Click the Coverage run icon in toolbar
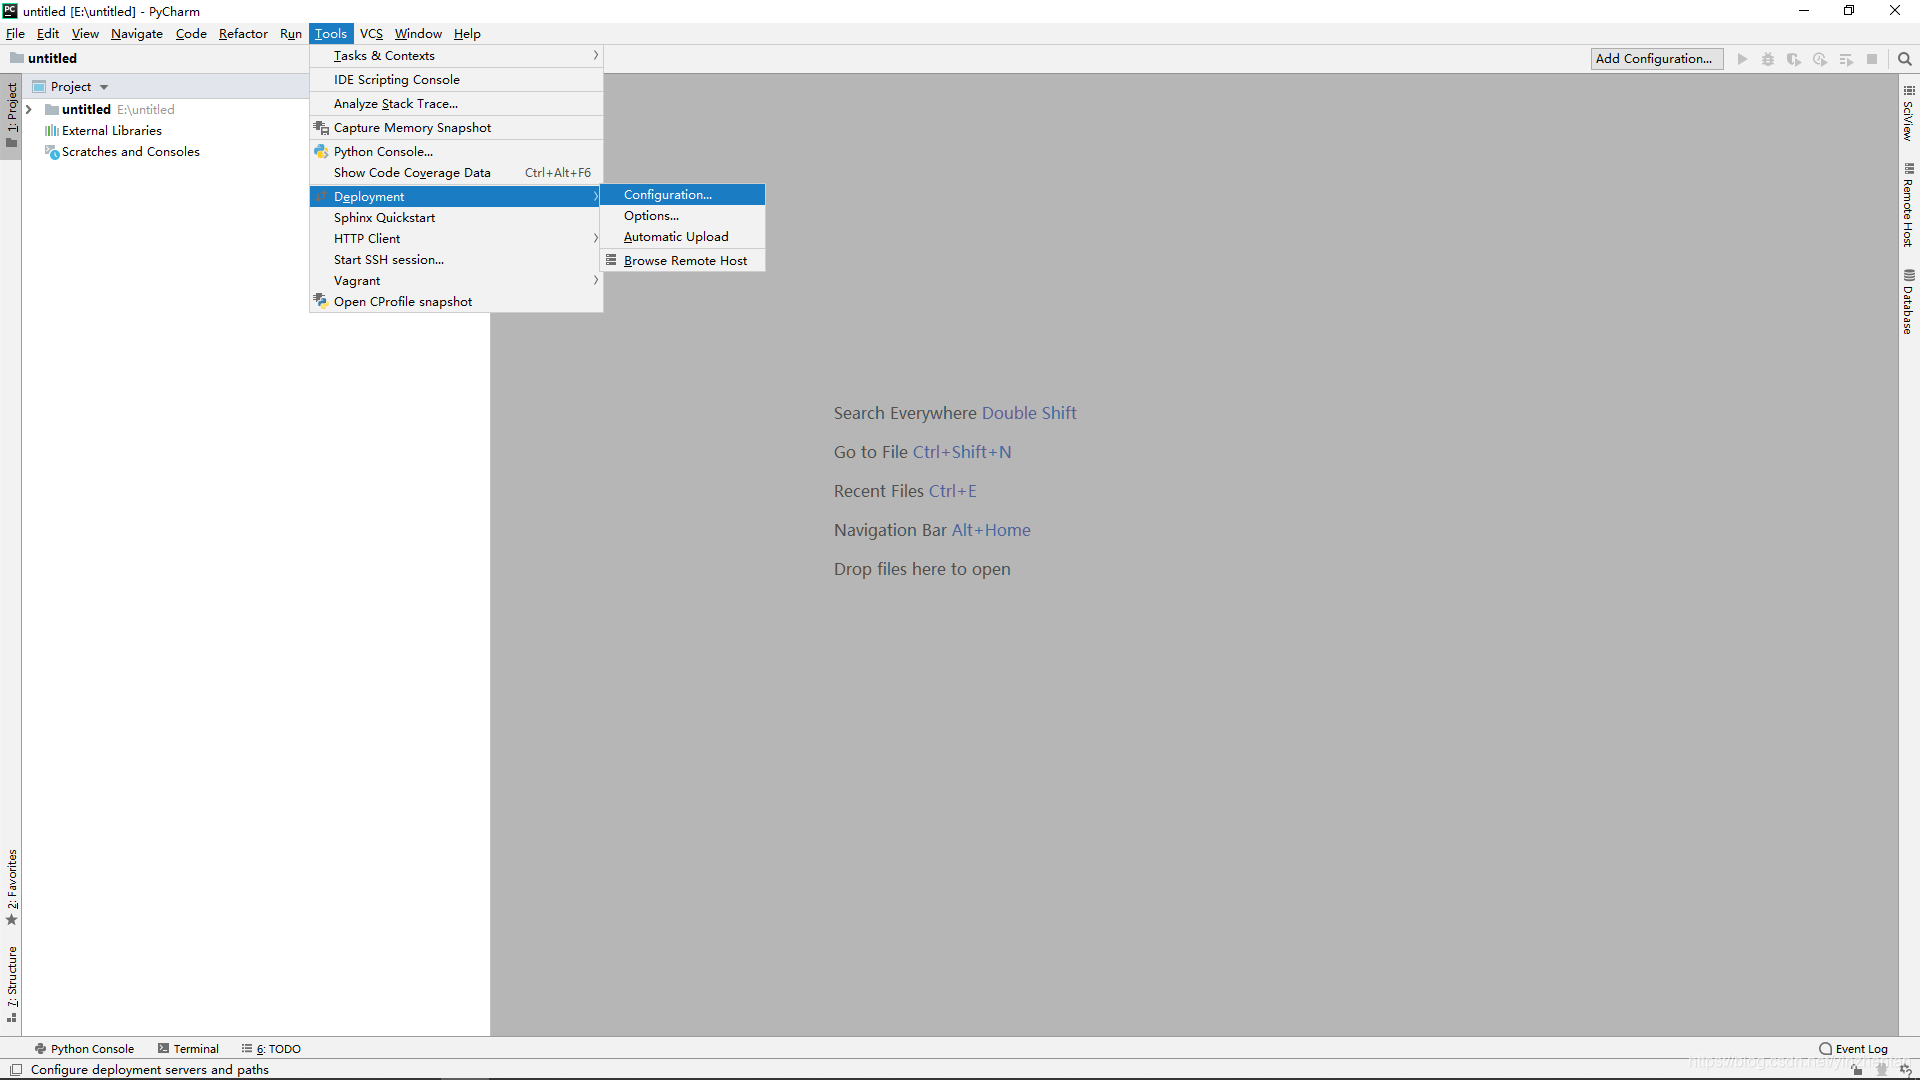Viewport: 1920px width, 1080px height. point(1796,58)
